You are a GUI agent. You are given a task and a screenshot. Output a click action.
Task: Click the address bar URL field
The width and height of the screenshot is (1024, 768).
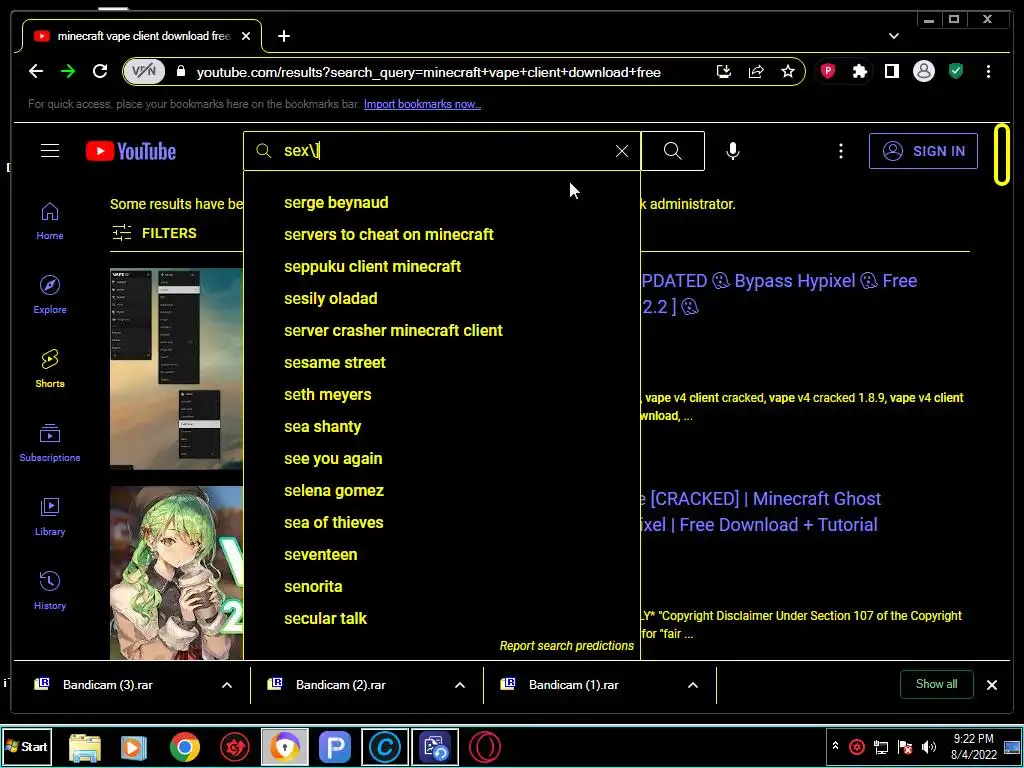tap(428, 72)
